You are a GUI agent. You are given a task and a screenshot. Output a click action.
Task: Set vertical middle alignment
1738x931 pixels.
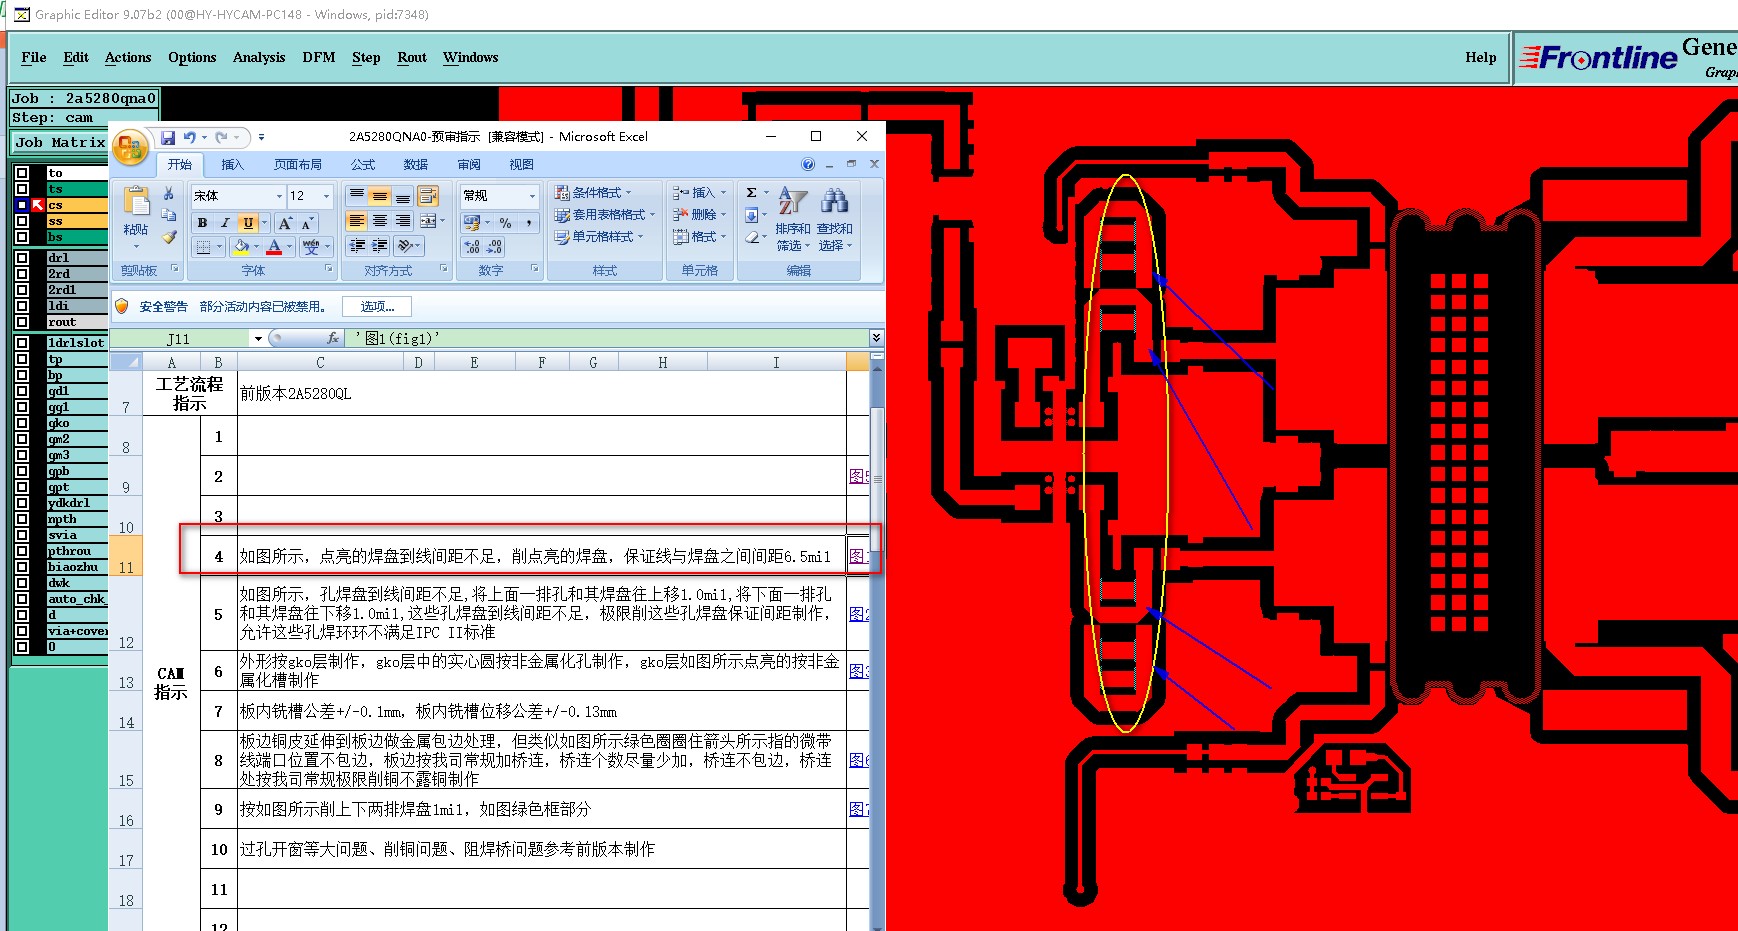[379, 196]
